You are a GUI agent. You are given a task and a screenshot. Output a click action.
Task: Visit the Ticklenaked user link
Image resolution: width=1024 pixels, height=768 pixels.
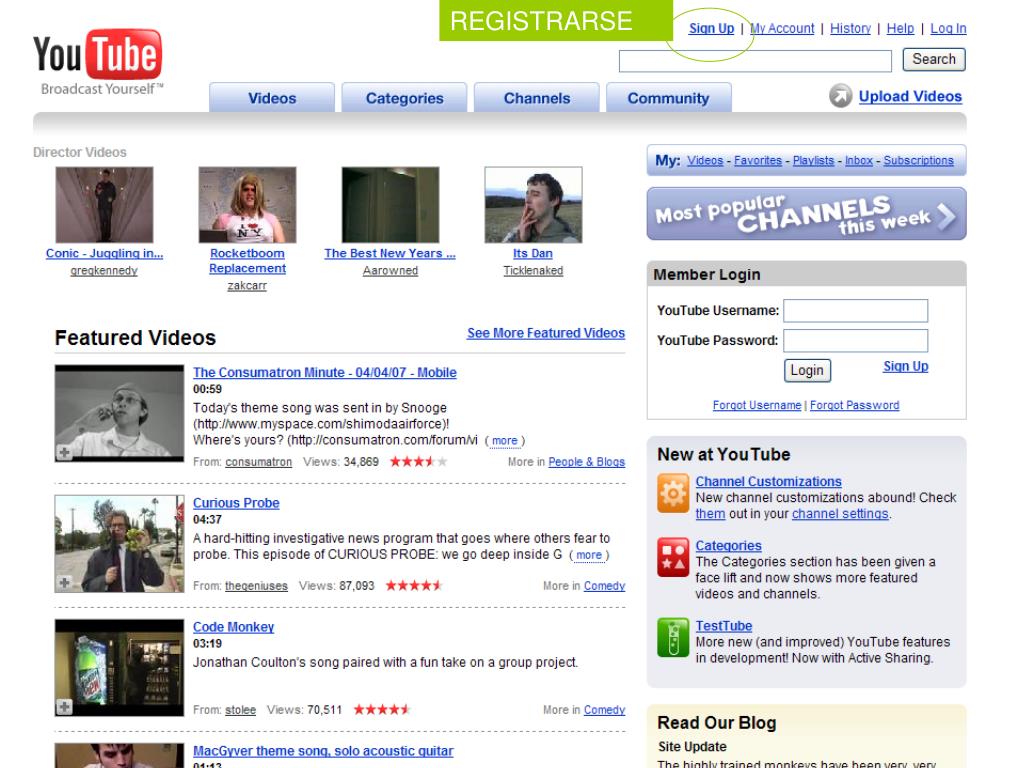point(533,270)
